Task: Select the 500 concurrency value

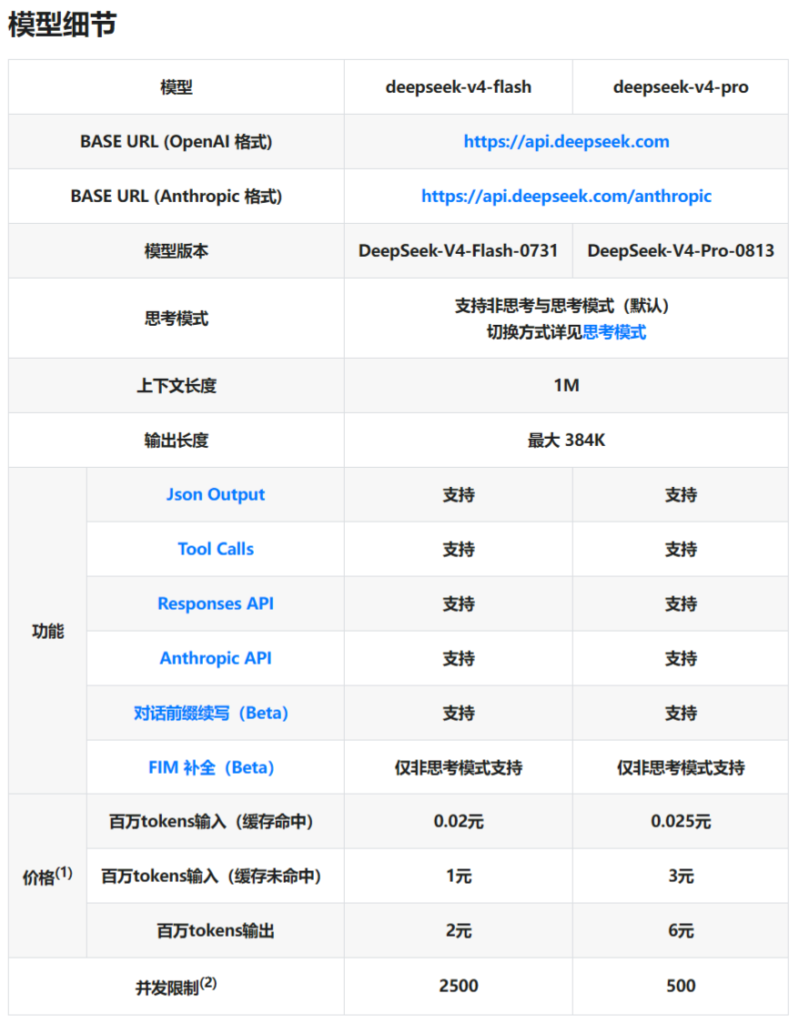Action: click(681, 986)
